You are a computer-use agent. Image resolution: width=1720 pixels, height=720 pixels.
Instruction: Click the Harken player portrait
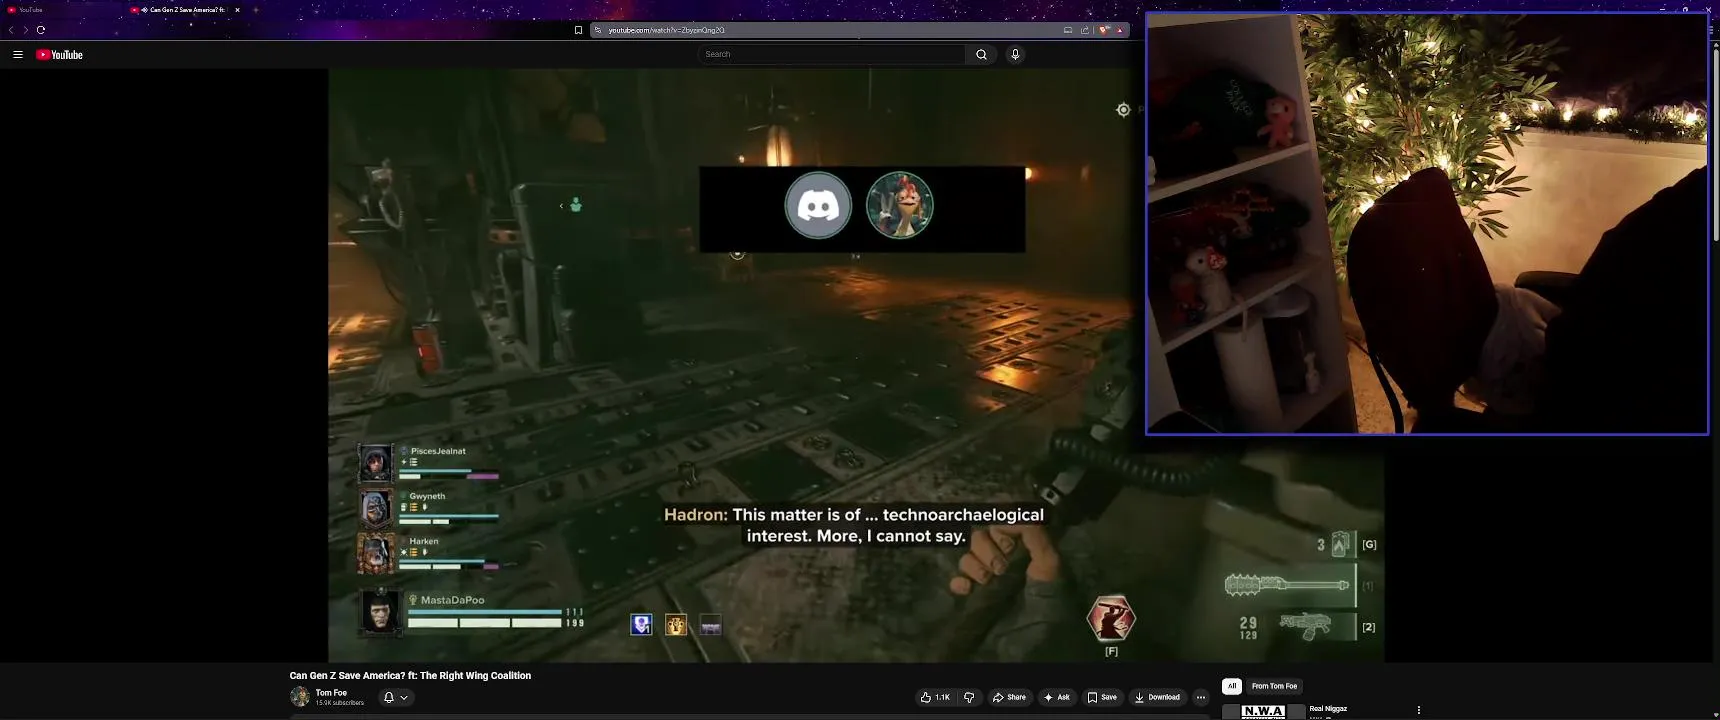pos(376,553)
